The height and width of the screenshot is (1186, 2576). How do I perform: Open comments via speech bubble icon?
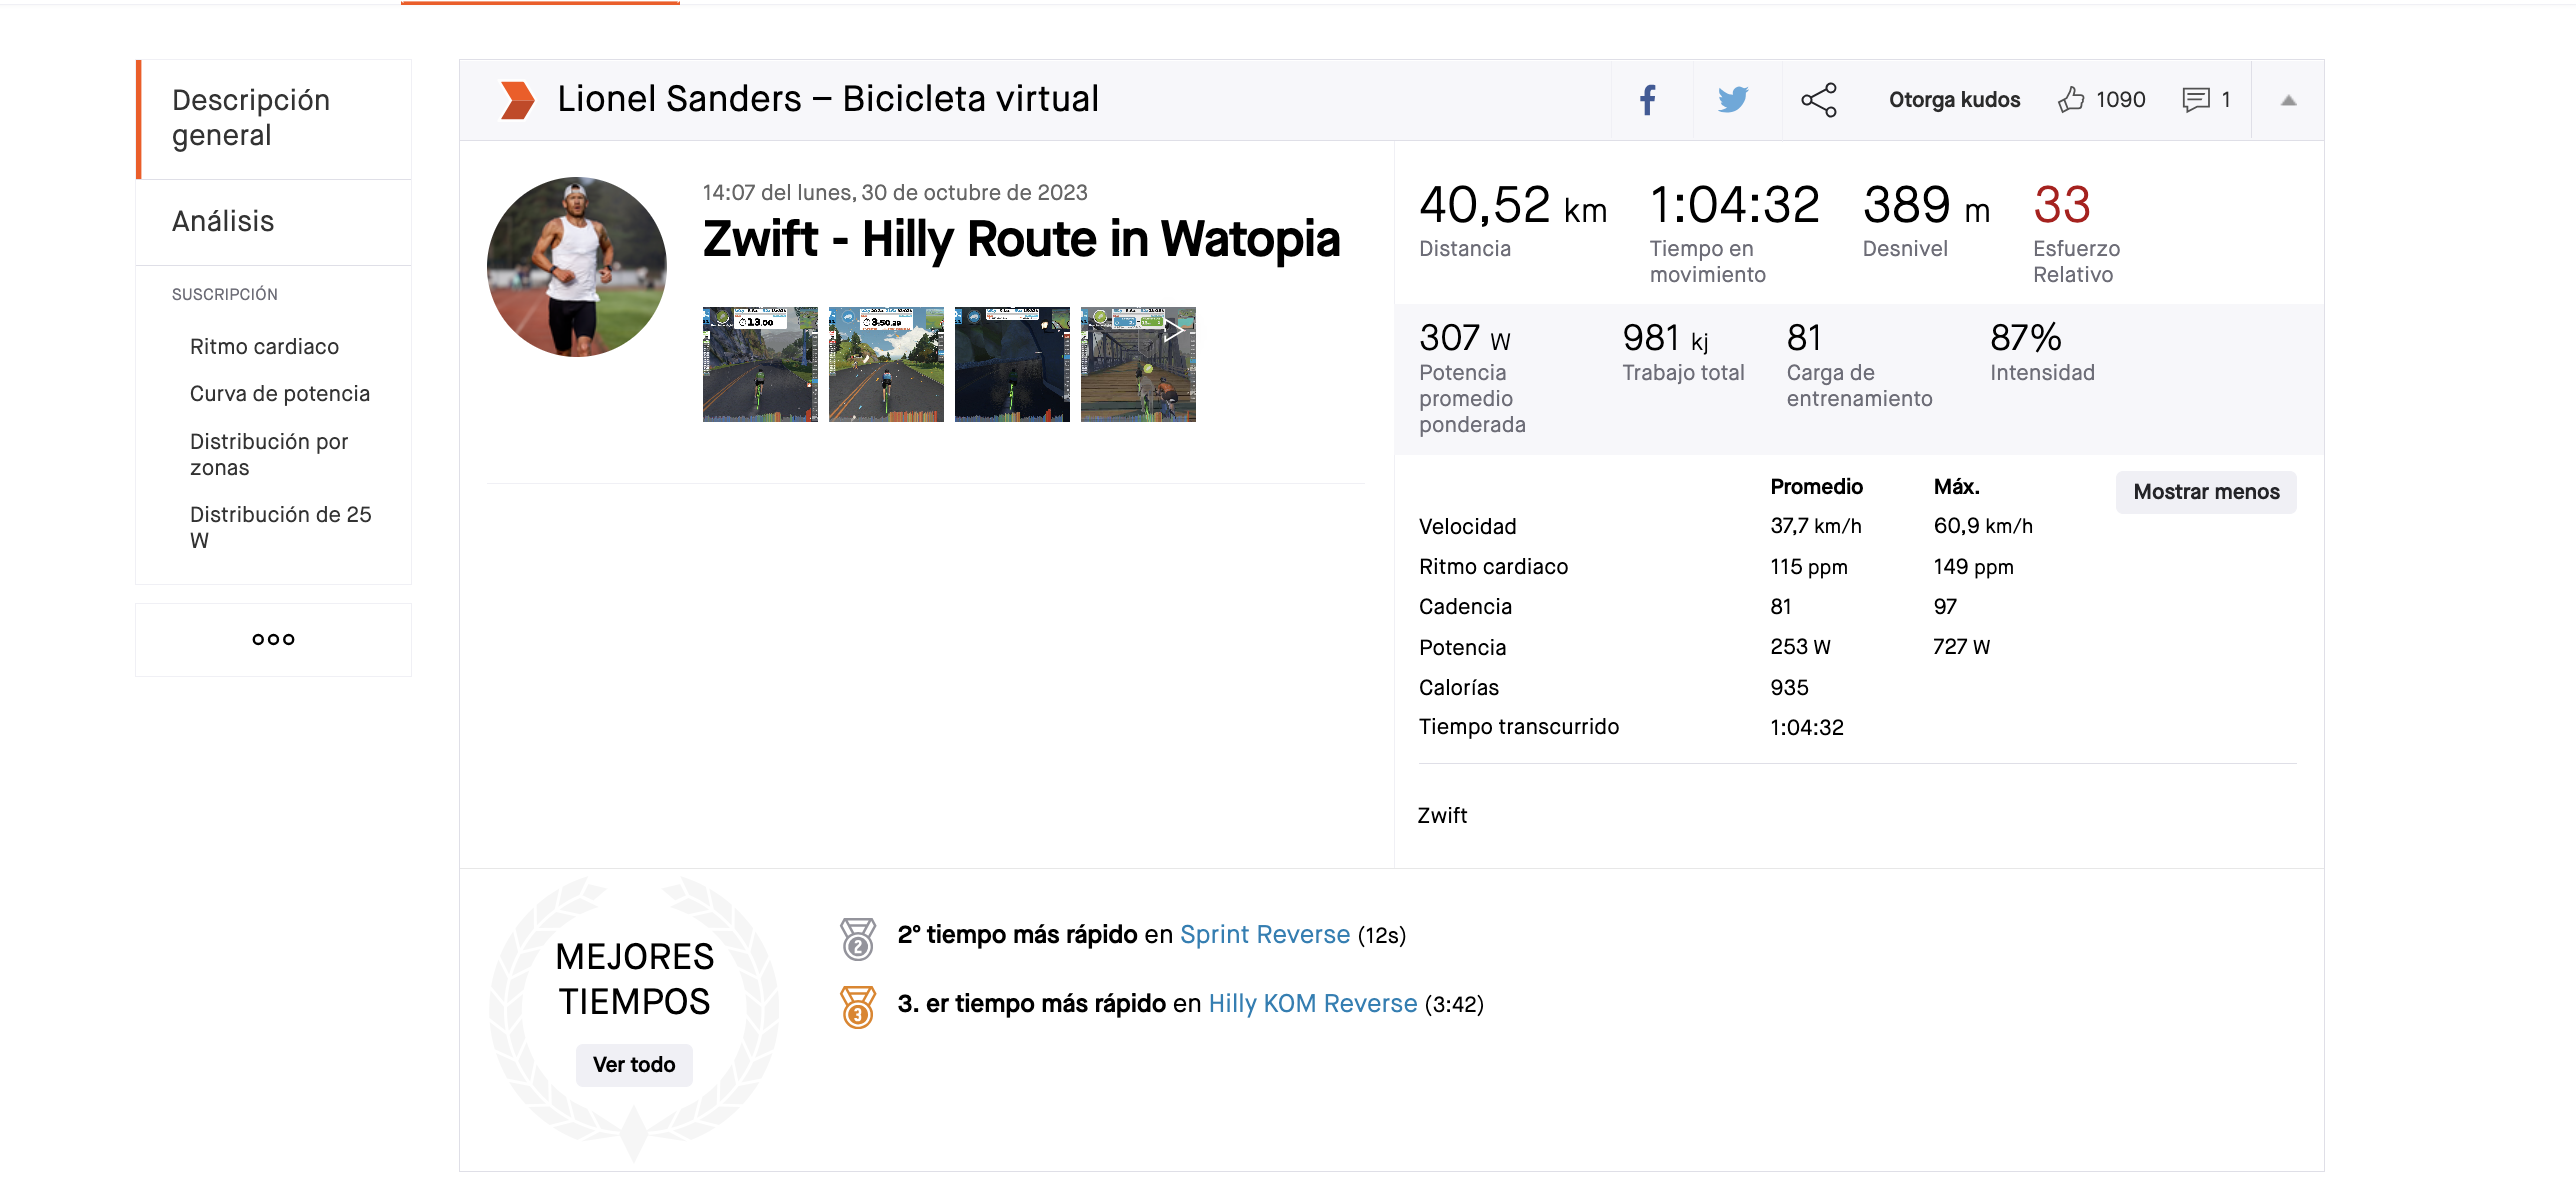coord(2196,99)
